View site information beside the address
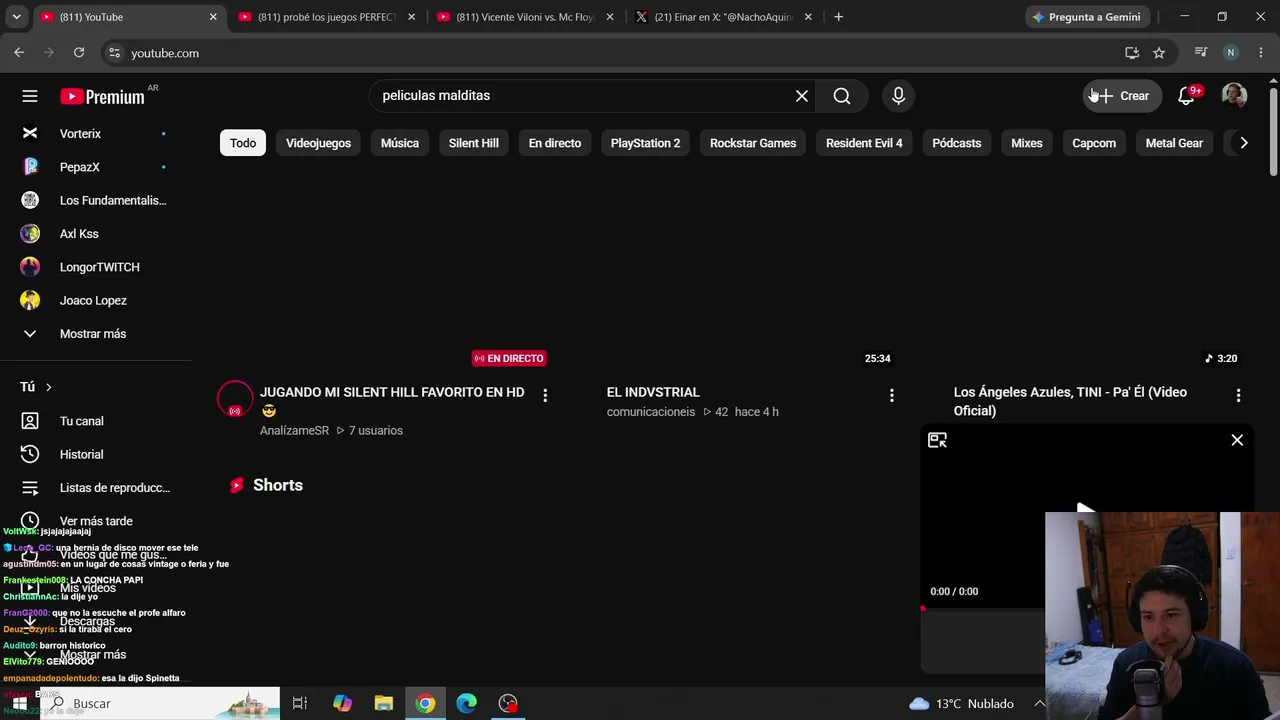 click(114, 53)
